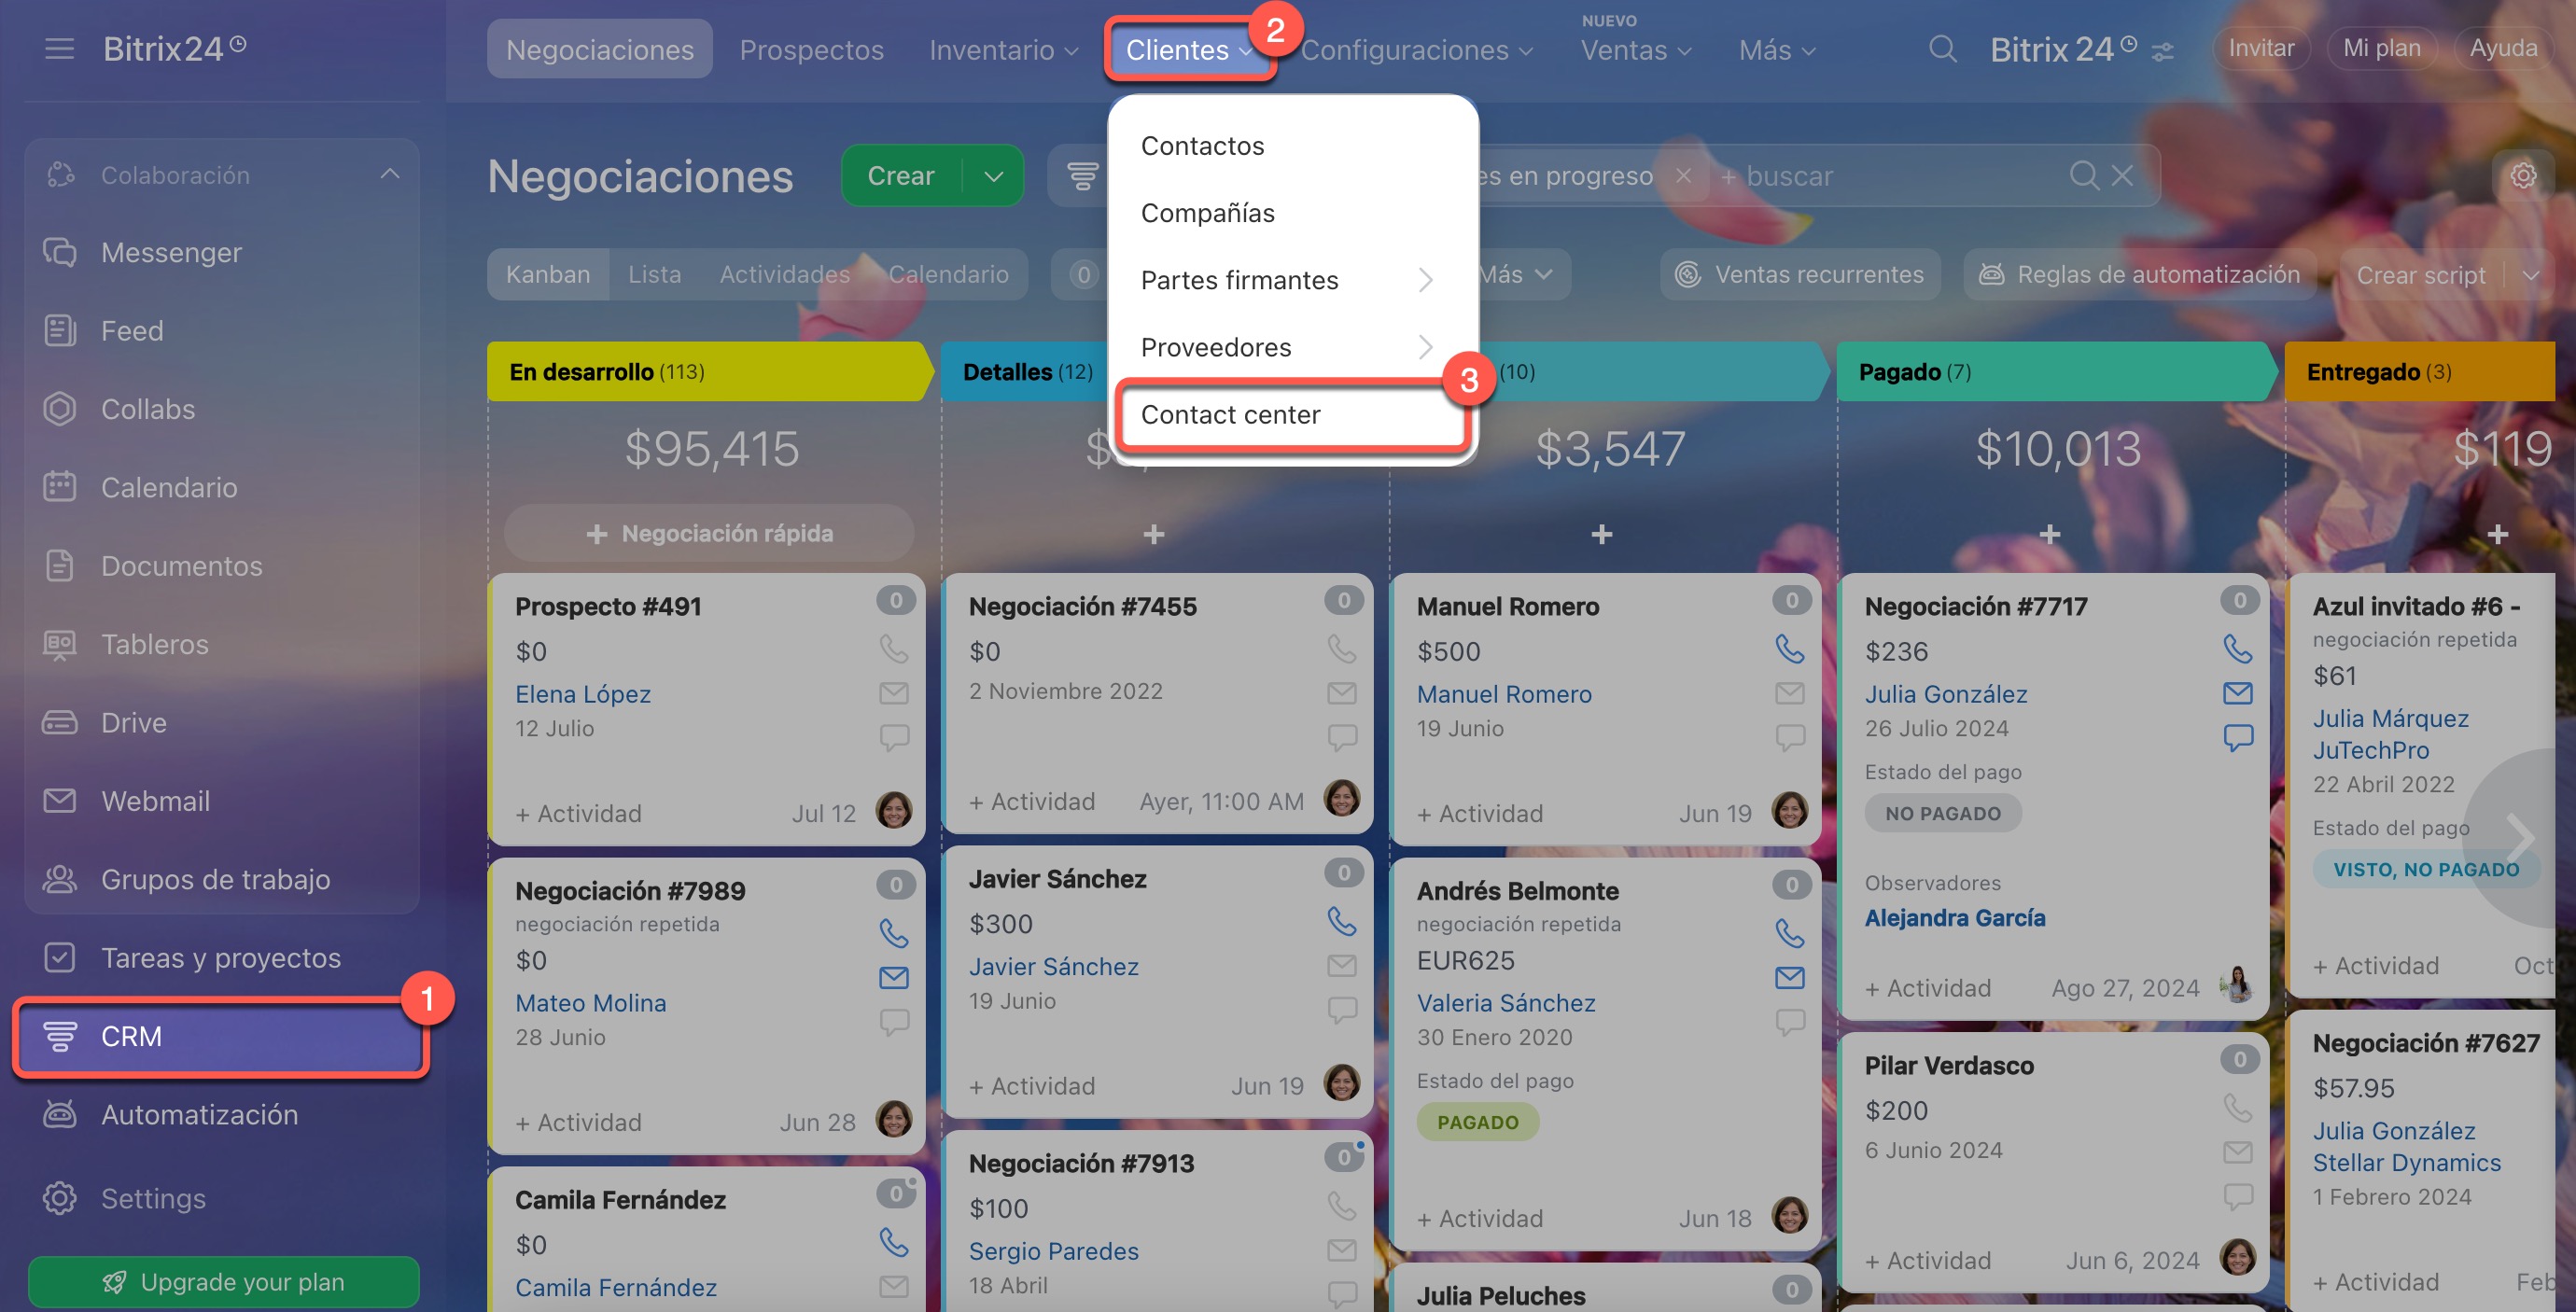Open the Clientes menu tab
The image size is (2576, 1312).
click(x=1189, y=50)
